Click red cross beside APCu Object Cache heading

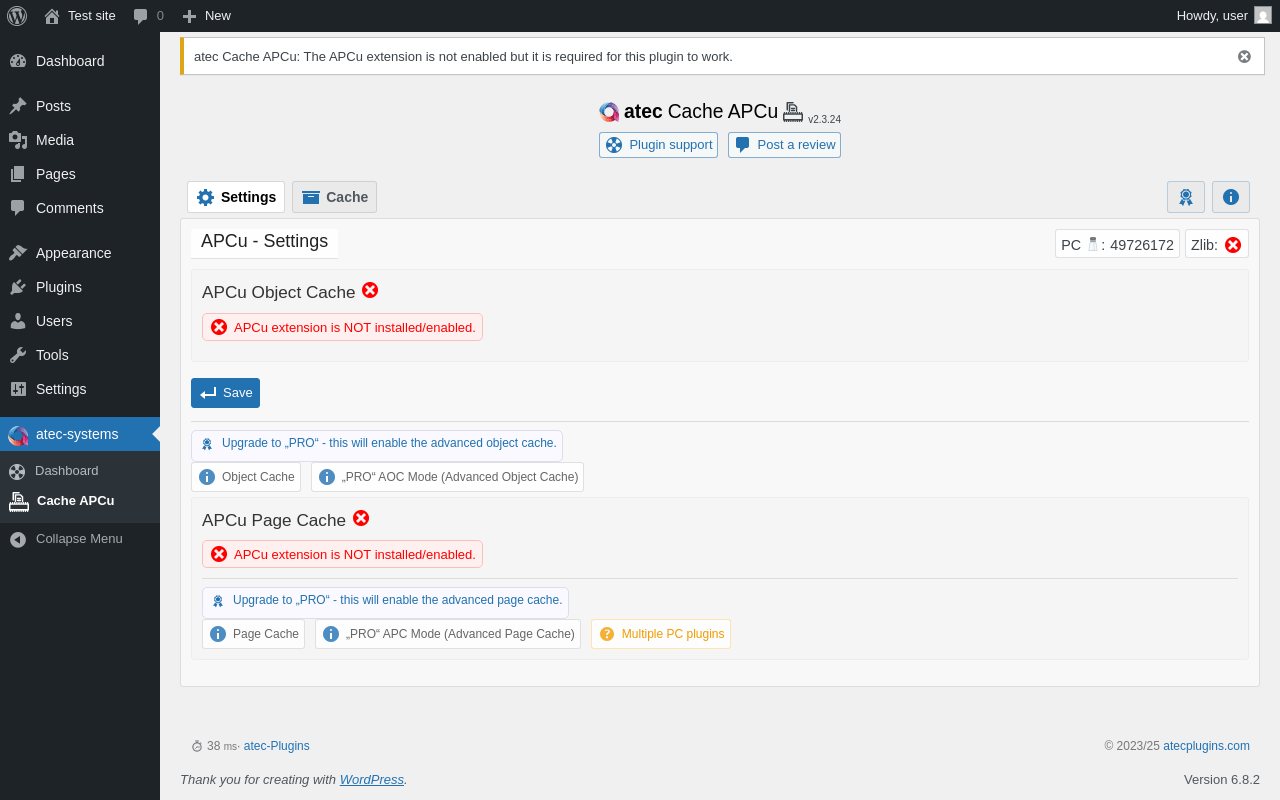[370, 290]
